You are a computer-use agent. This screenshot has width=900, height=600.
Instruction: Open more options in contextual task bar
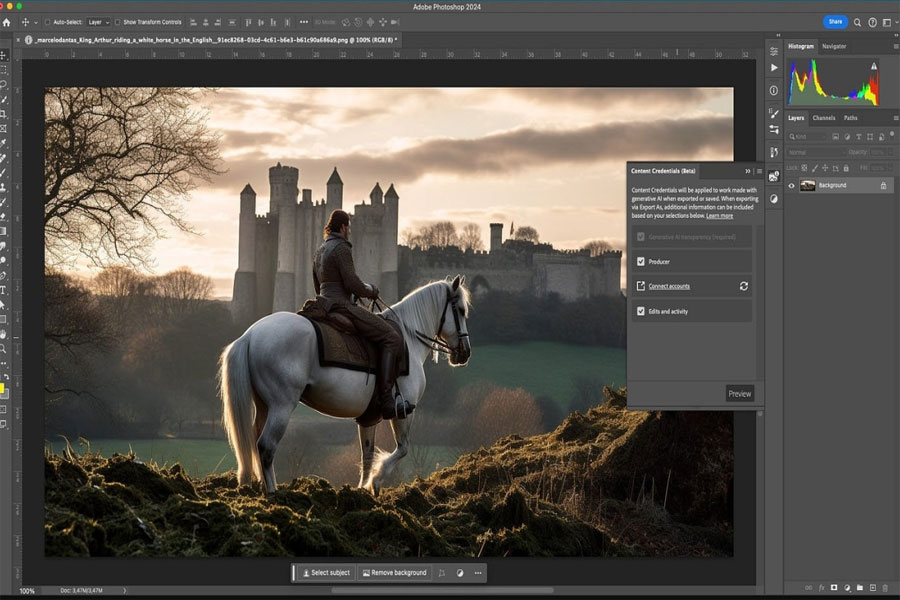coord(478,573)
